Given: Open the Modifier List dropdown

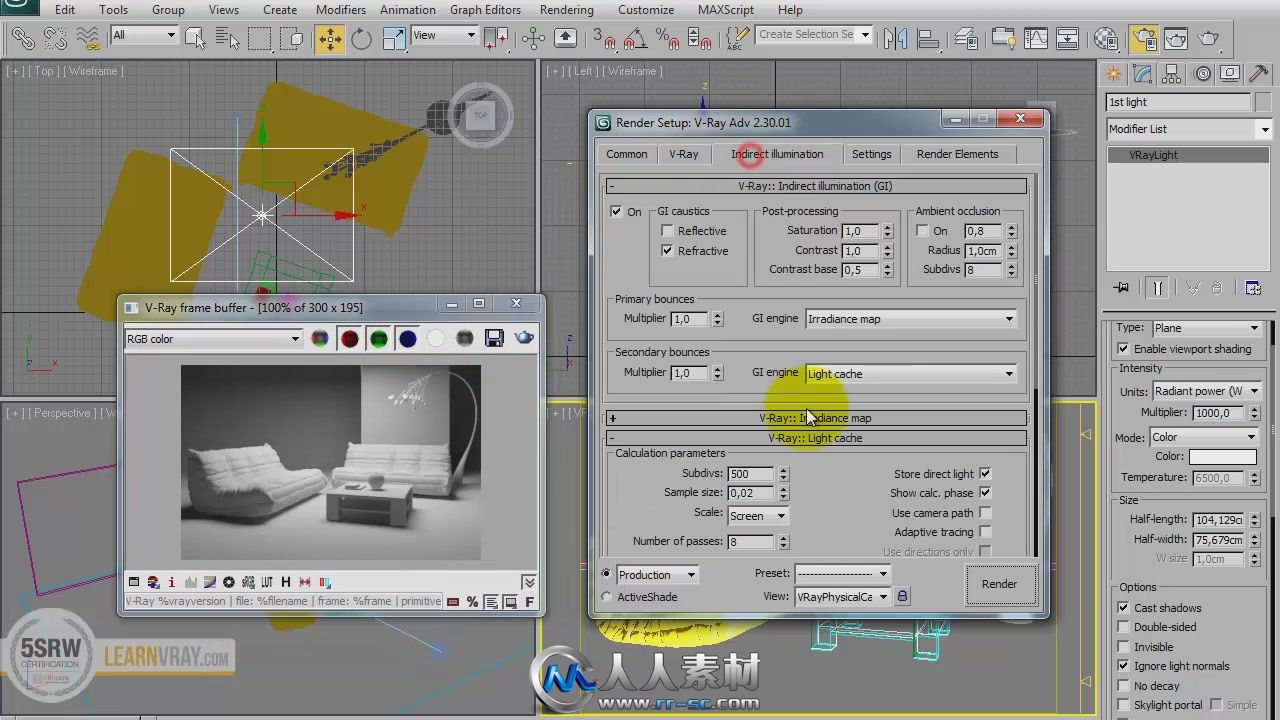Looking at the screenshot, I should pyautogui.click(x=1188, y=129).
